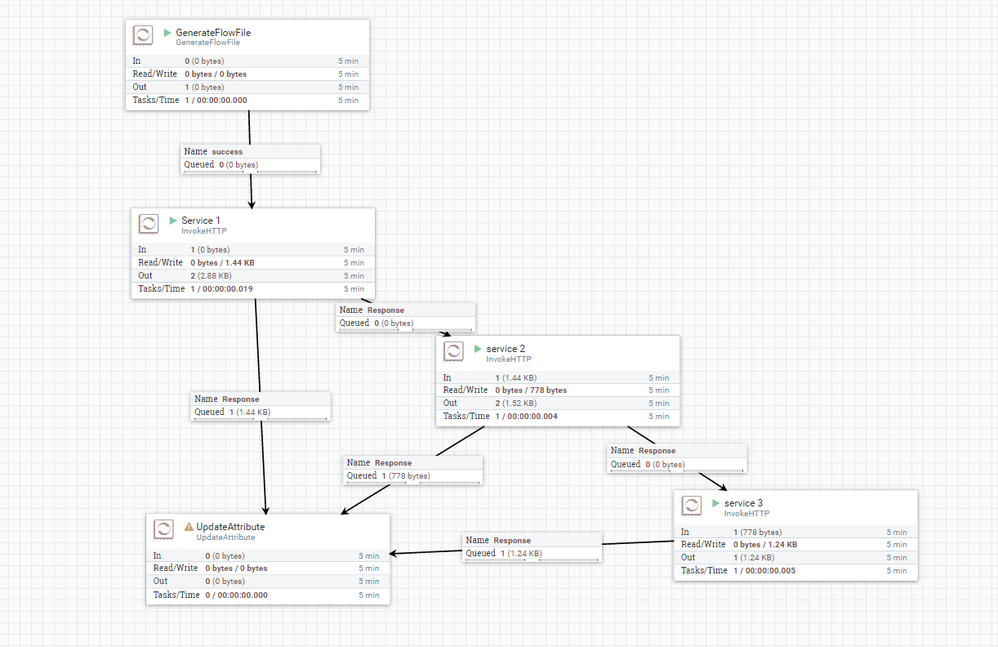Select the processor icon on service 2
The height and width of the screenshot is (647, 998).
tap(453, 351)
